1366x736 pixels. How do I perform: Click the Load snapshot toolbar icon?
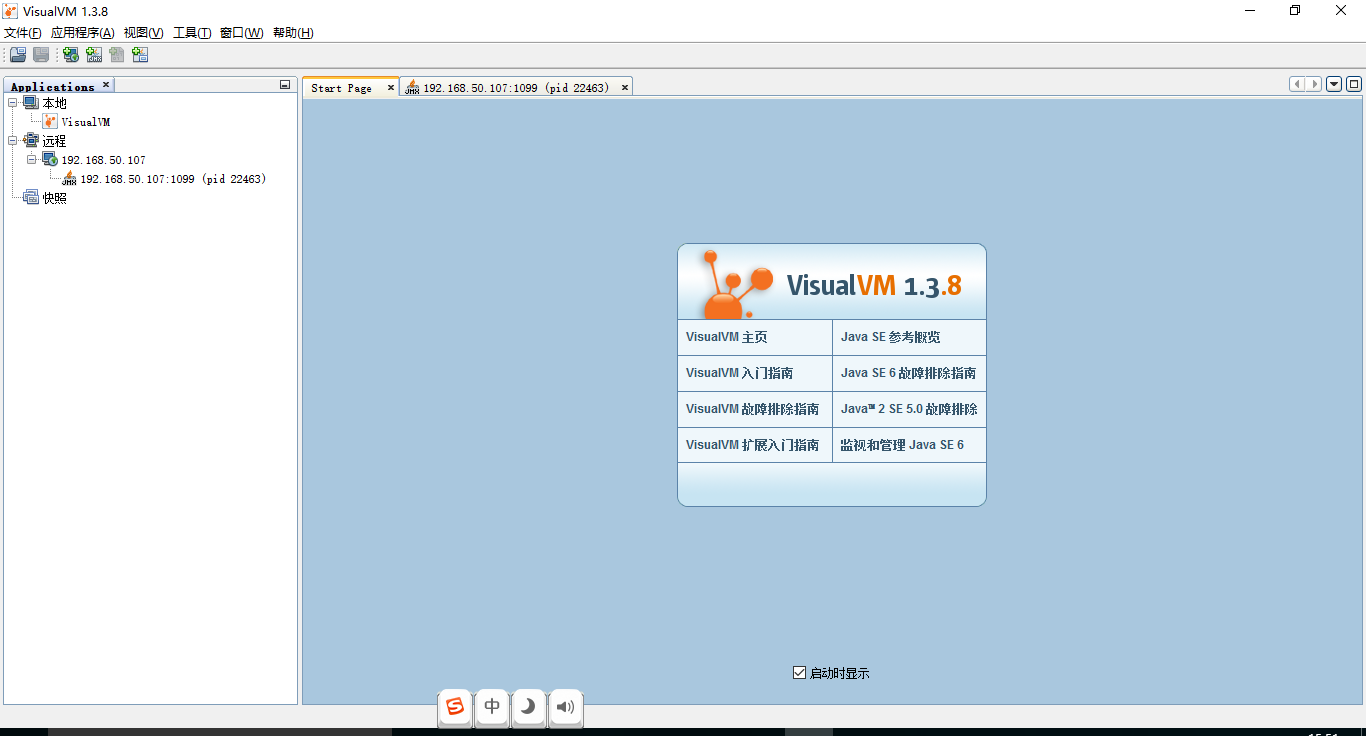[x=18, y=55]
